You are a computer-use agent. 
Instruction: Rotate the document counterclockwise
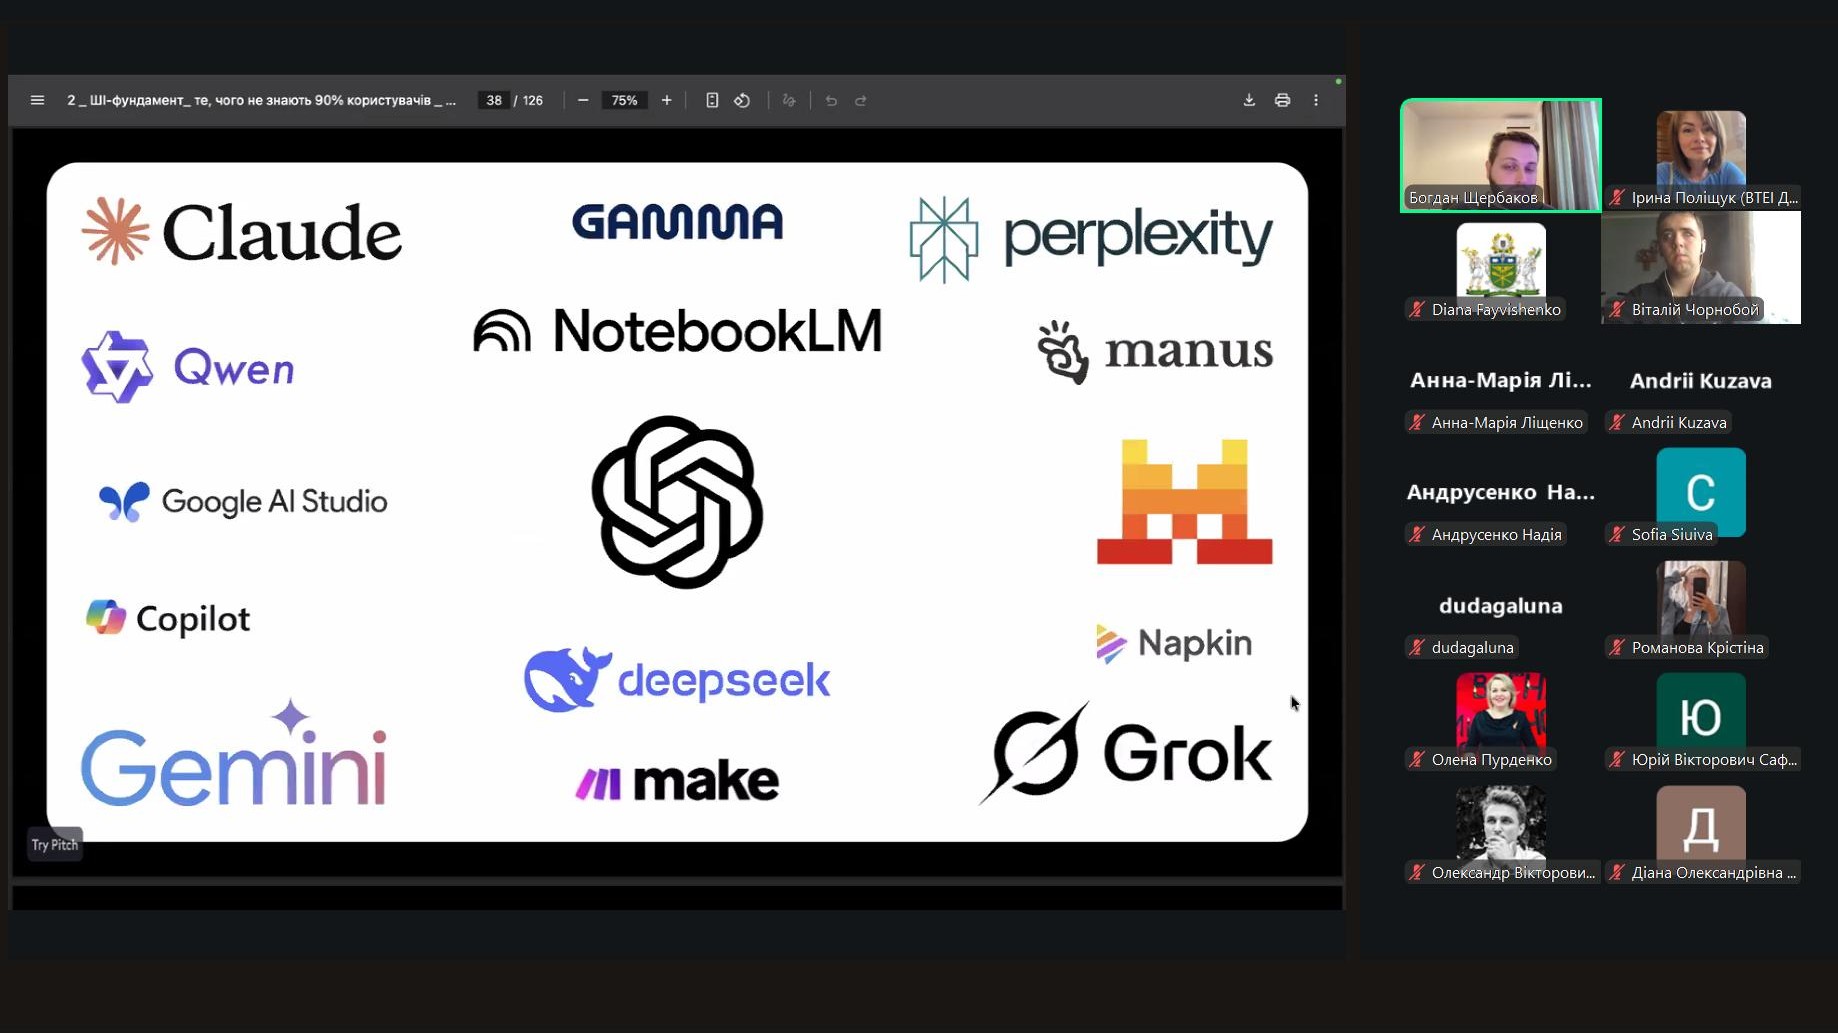pyautogui.click(x=742, y=100)
